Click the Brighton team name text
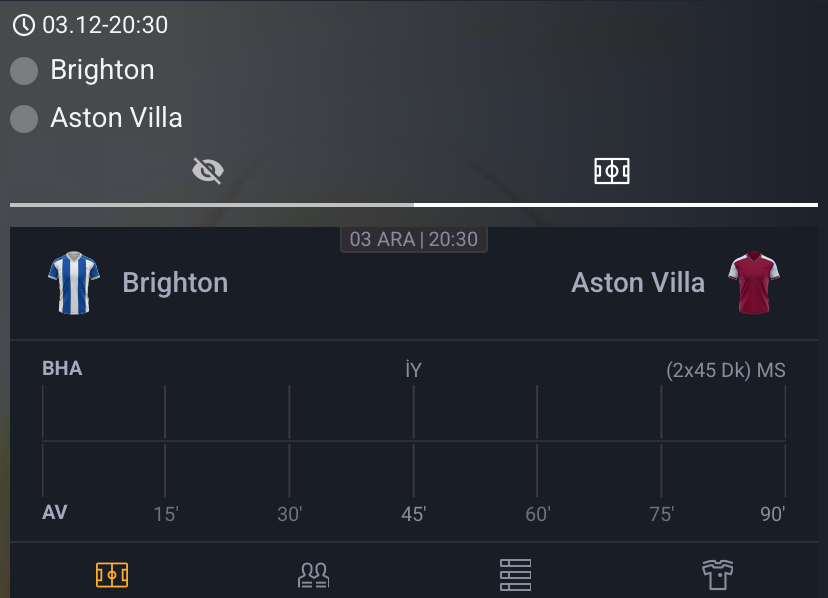 coord(175,282)
